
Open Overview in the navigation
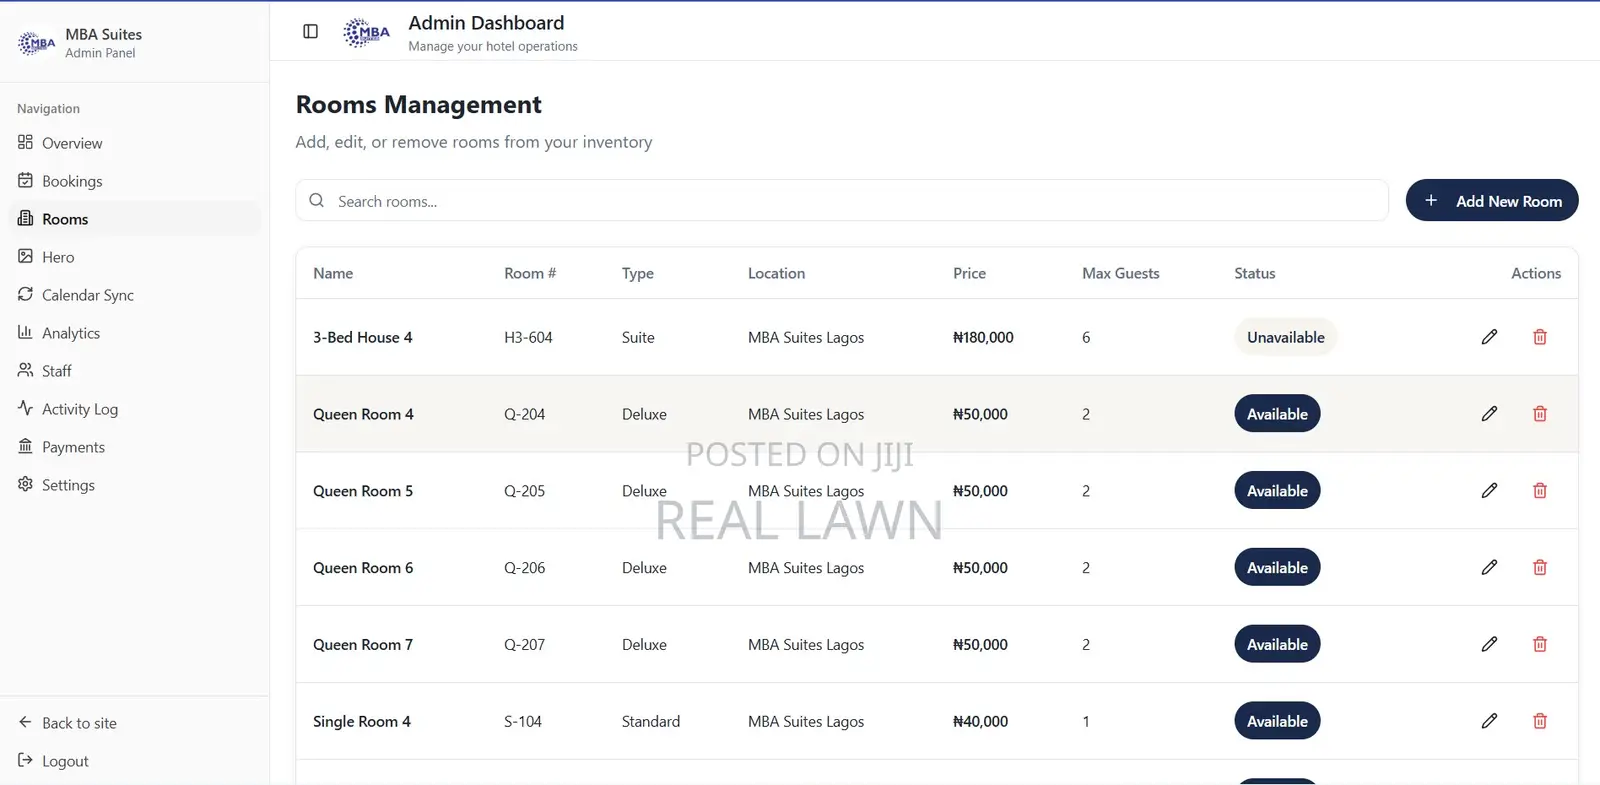pos(134,143)
